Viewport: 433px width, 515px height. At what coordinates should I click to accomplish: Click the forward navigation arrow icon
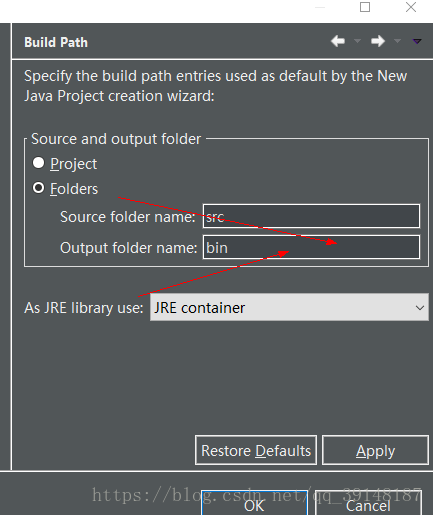378,41
